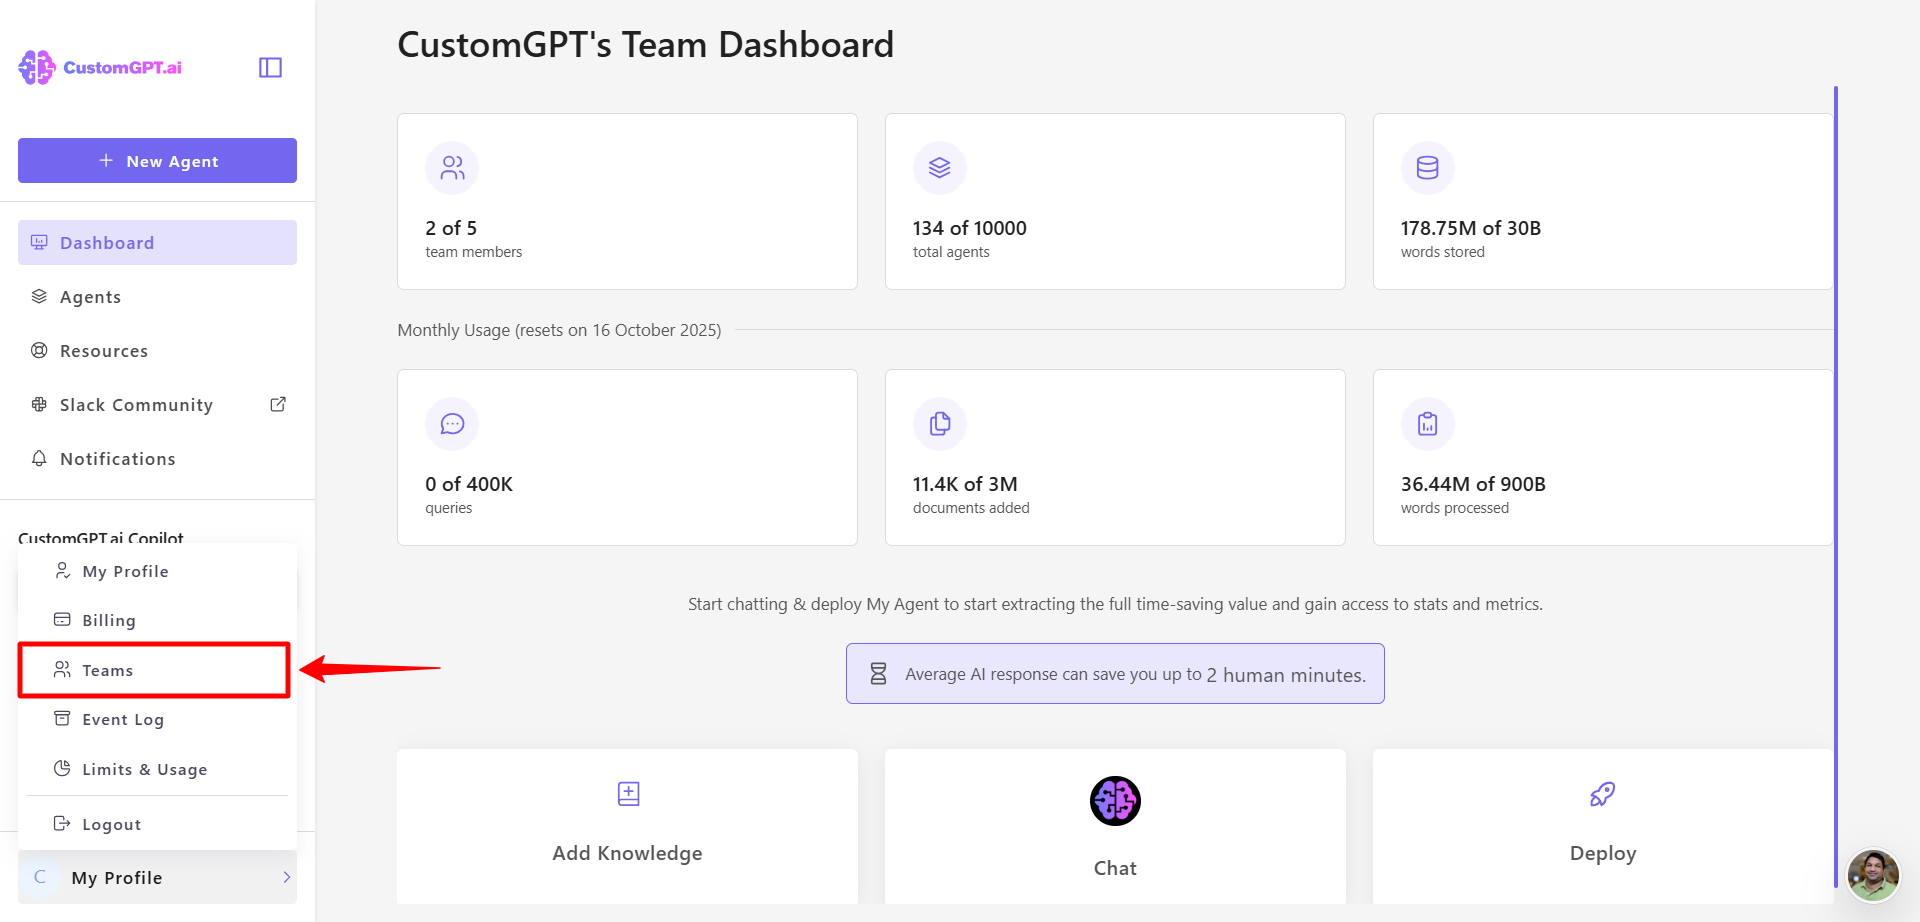
Task: Click the Chat brain avatar icon
Action: click(1115, 801)
